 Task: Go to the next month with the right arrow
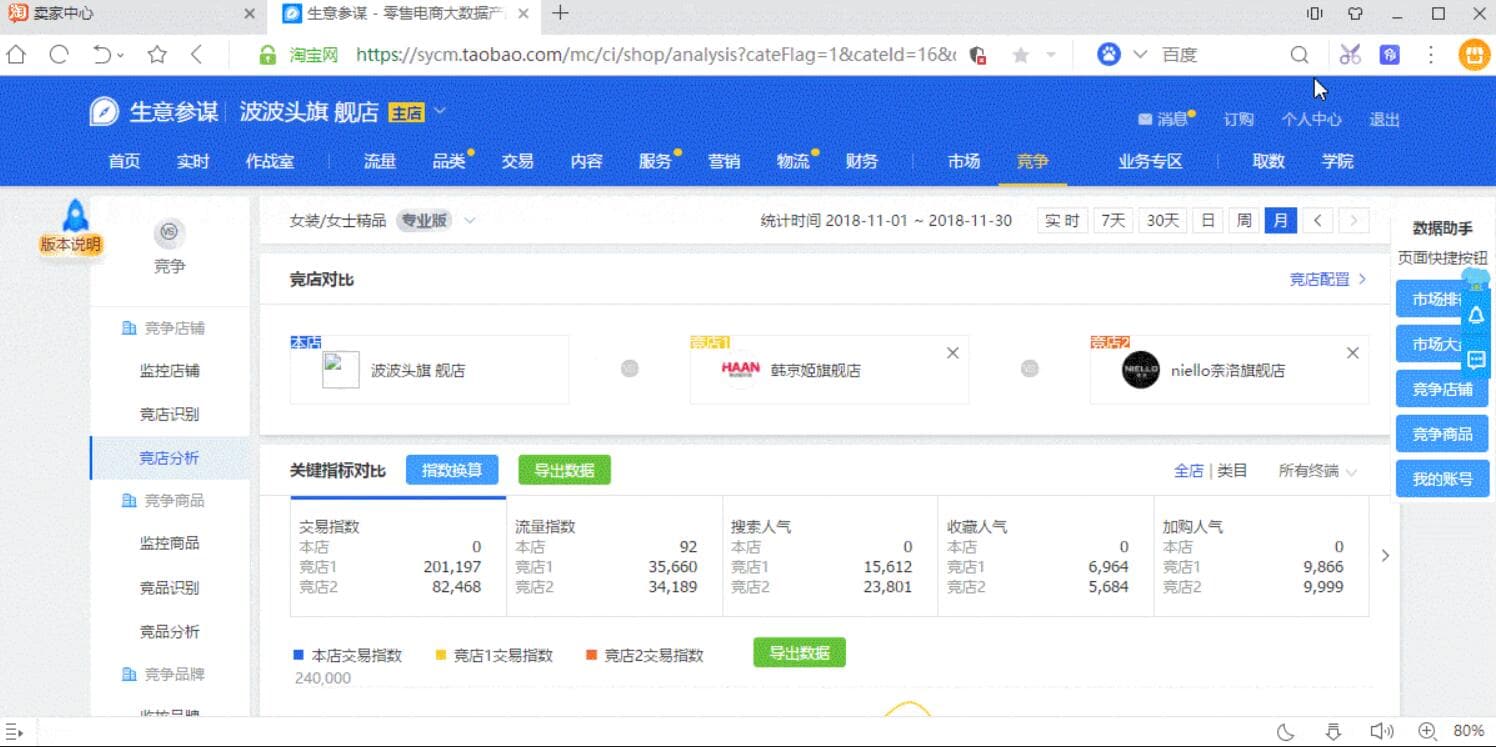pyautogui.click(x=1354, y=220)
